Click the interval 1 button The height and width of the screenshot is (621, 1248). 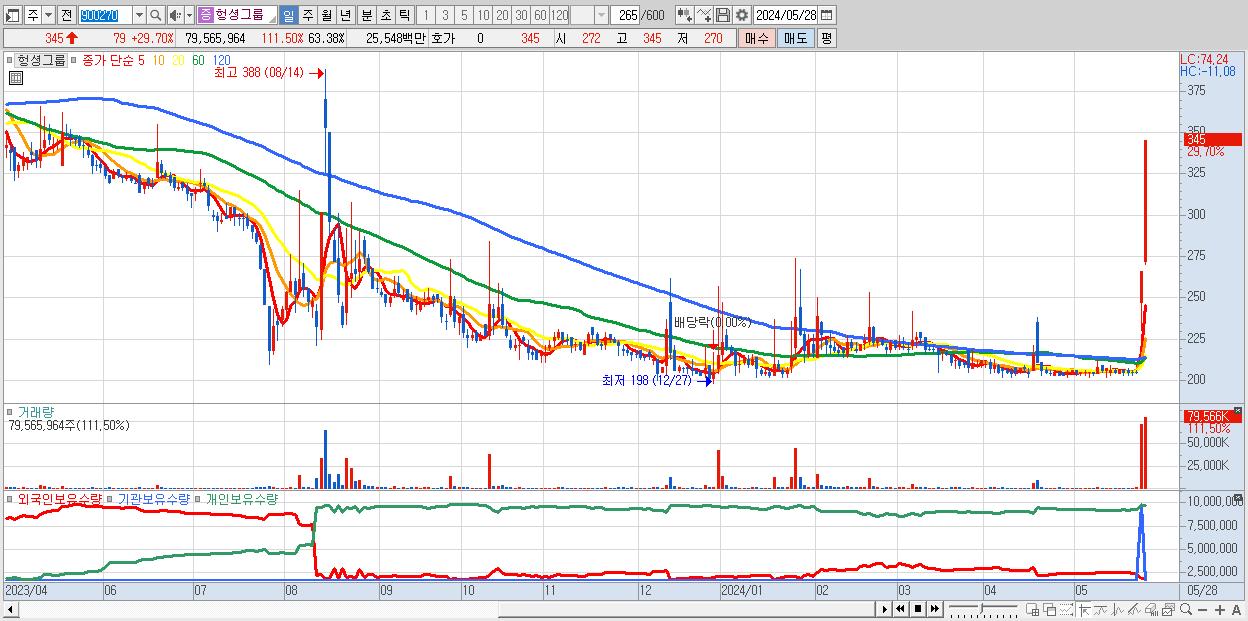coord(425,15)
